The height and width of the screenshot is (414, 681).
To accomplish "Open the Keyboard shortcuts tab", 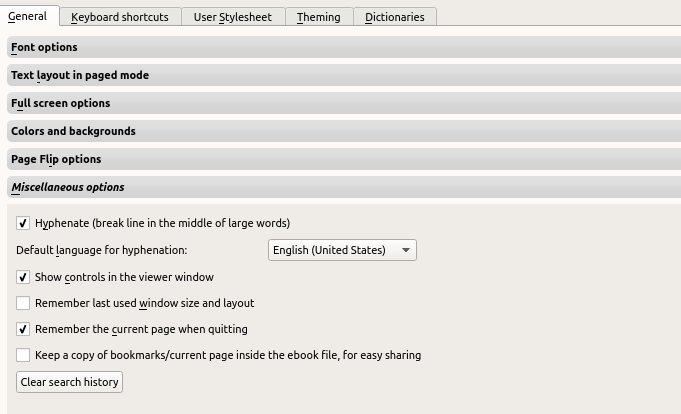I will pyautogui.click(x=120, y=17).
